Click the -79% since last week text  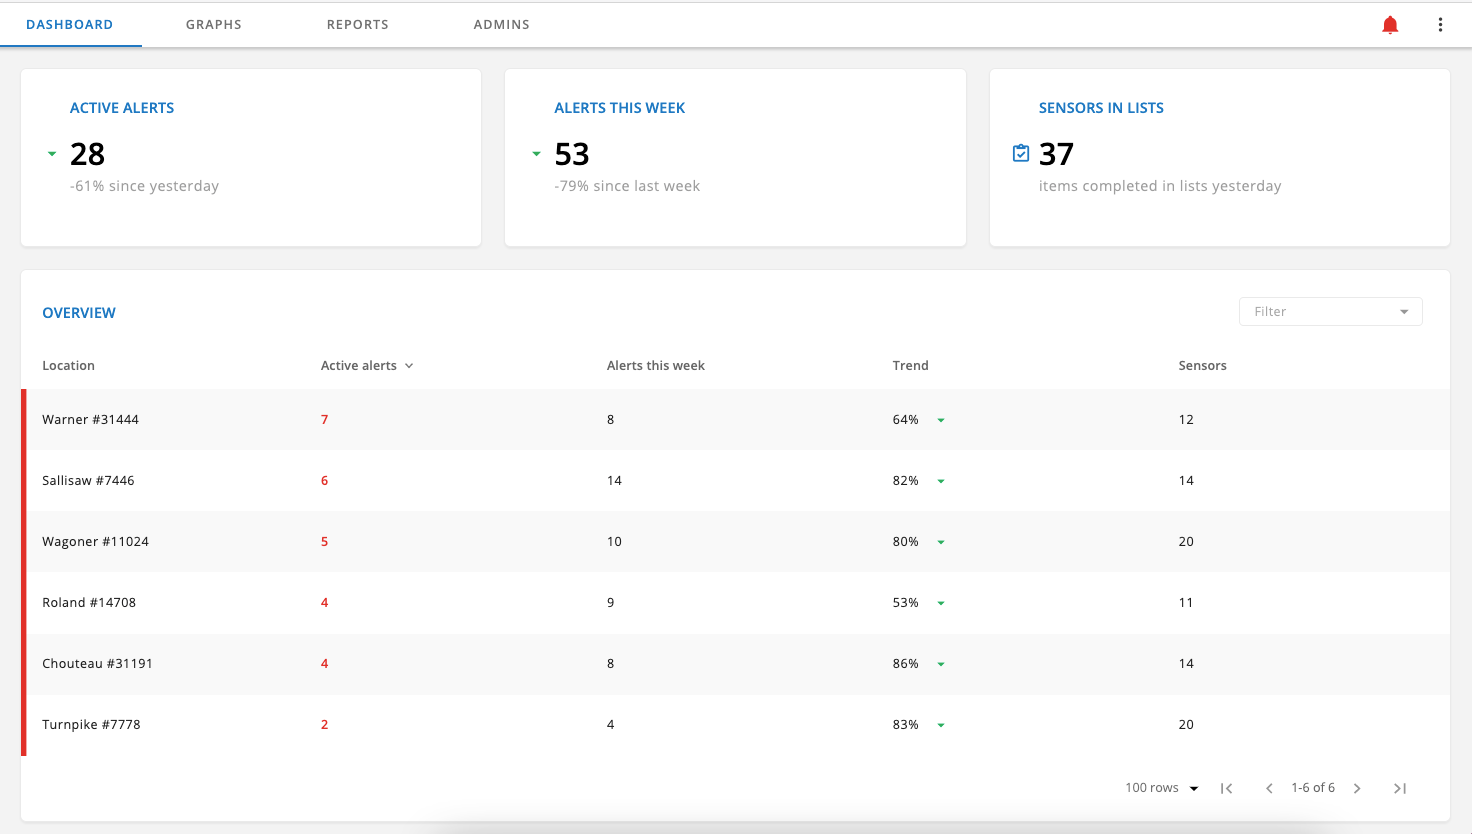627,186
